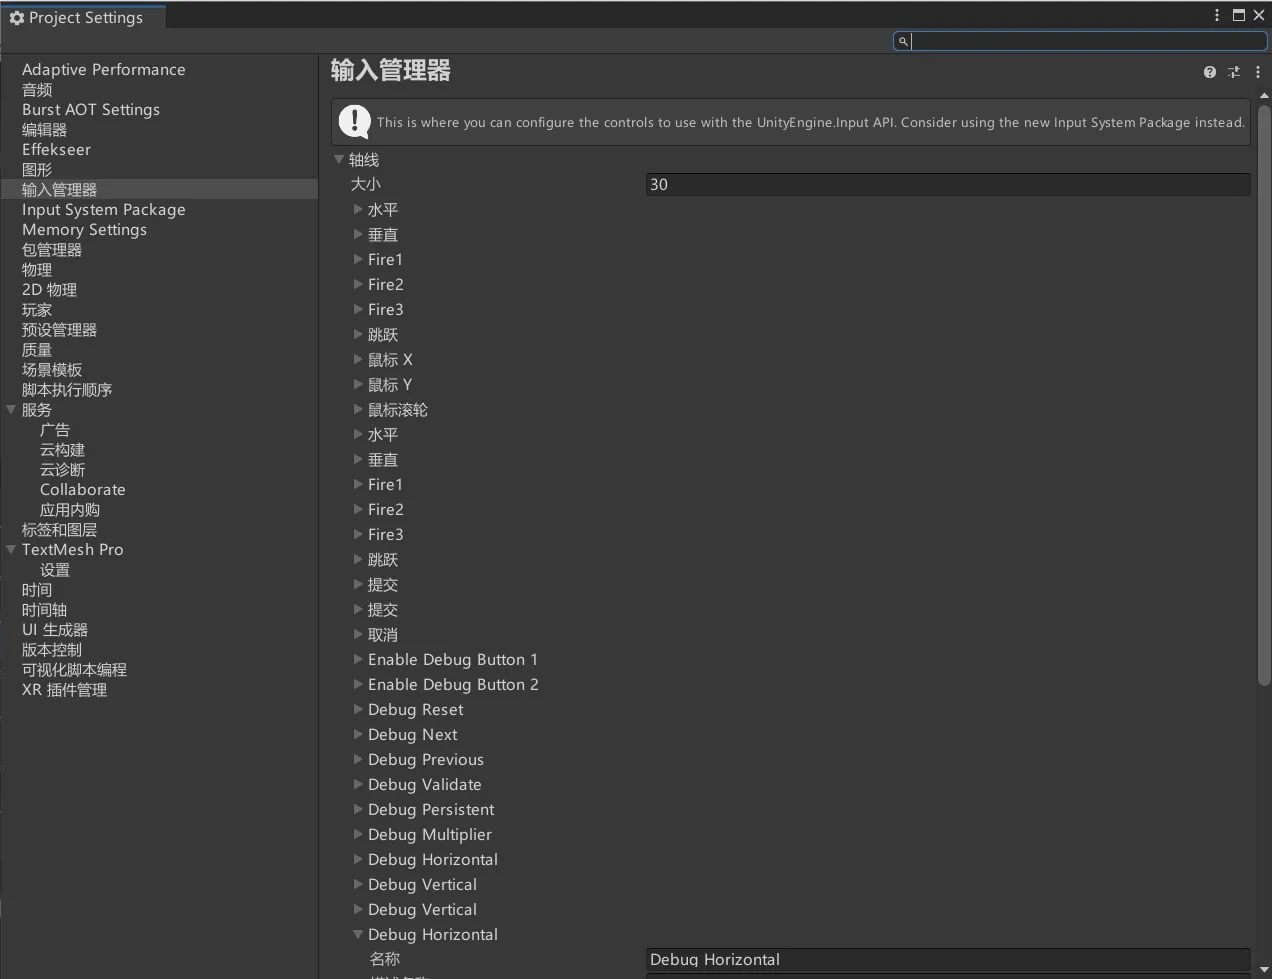Open the Adaptive Performance settings
This screenshot has width=1272, height=979.
point(104,70)
